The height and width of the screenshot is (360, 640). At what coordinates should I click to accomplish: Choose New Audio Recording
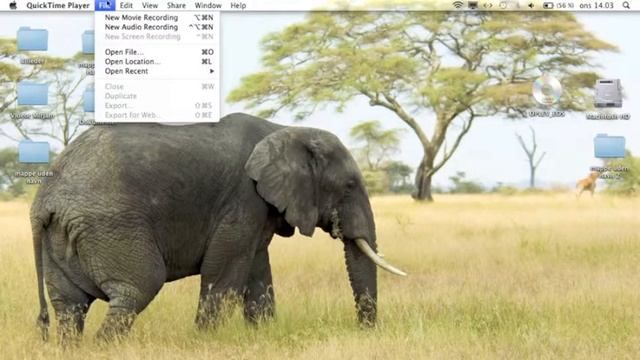tap(157, 27)
